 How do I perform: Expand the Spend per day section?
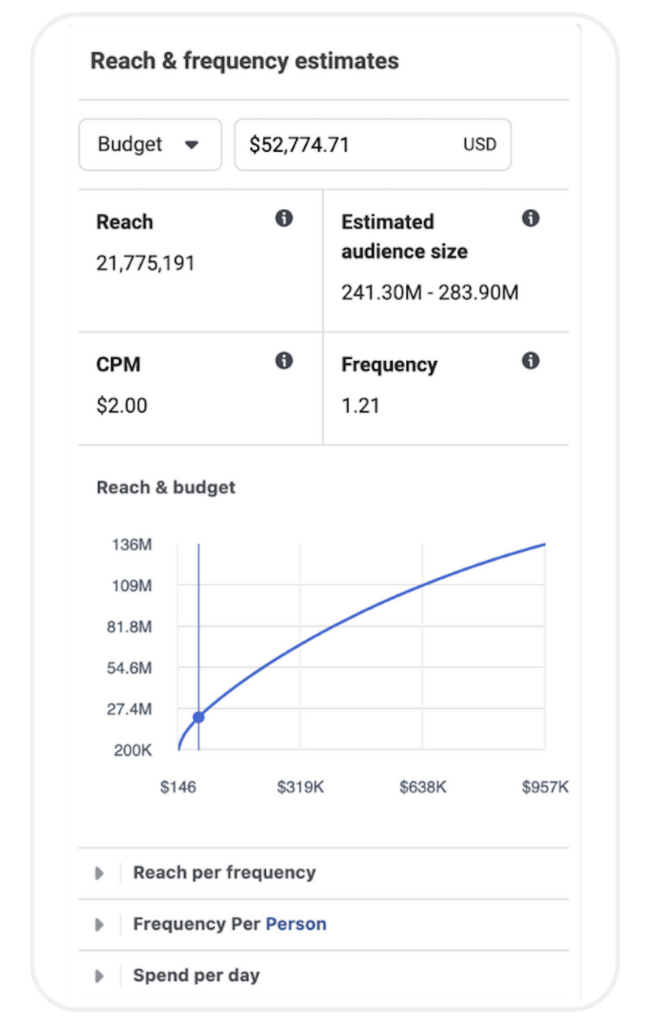click(323, 976)
